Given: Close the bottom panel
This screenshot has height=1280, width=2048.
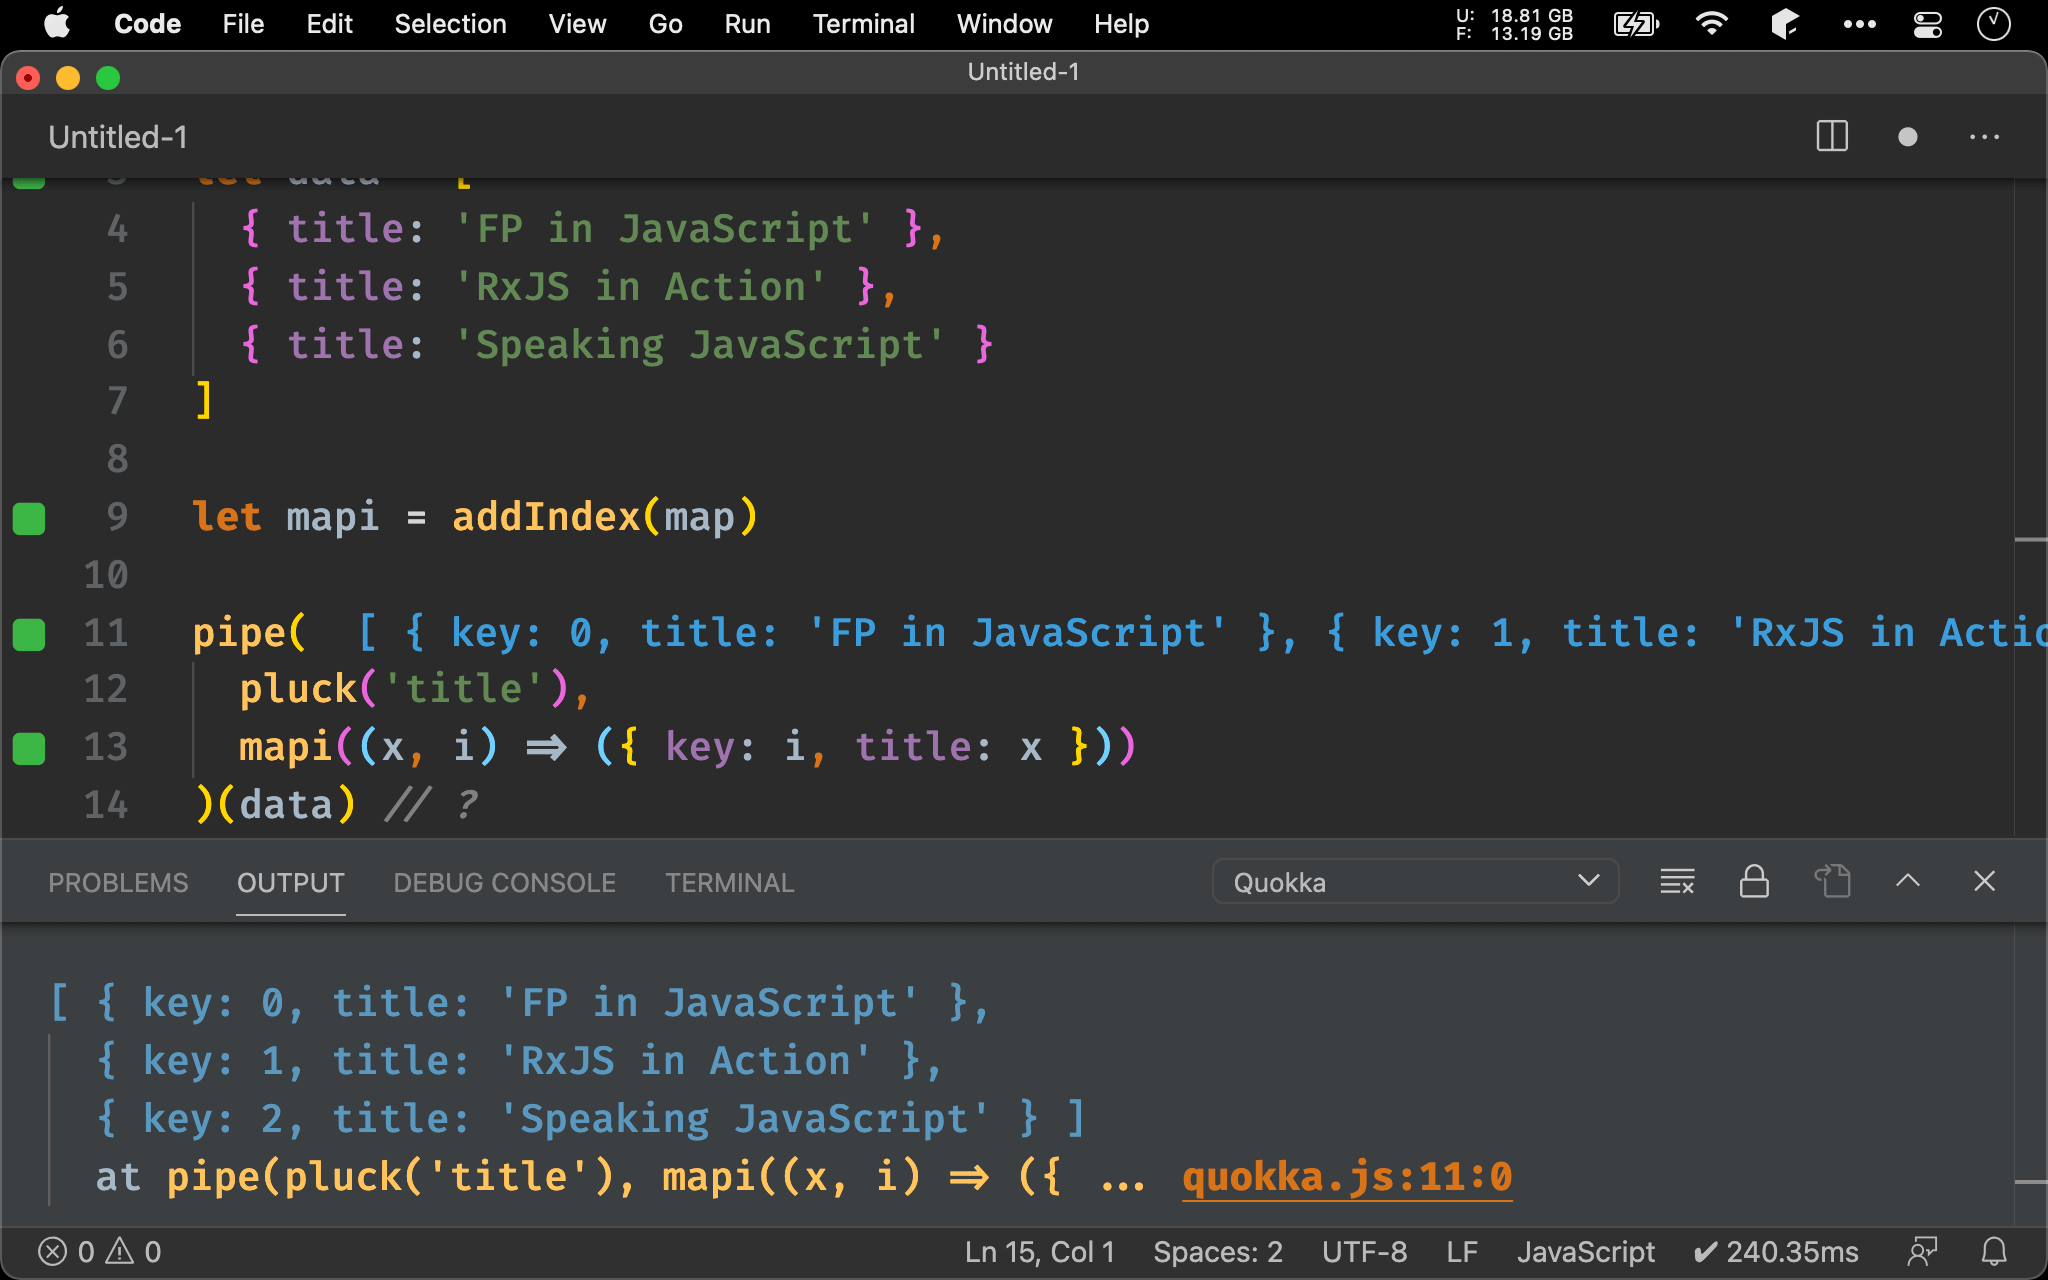Looking at the screenshot, I should click(x=1984, y=881).
